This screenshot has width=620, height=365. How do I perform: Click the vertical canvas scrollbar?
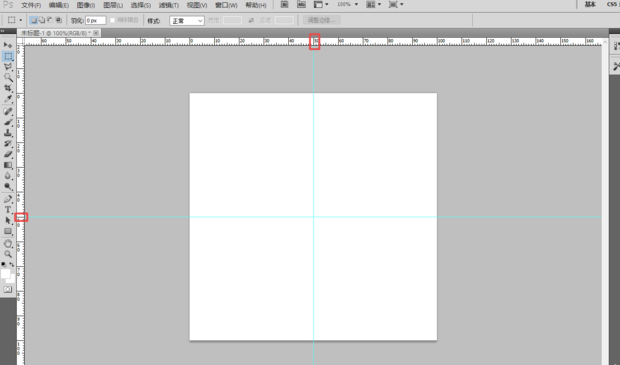tap(605, 202)
